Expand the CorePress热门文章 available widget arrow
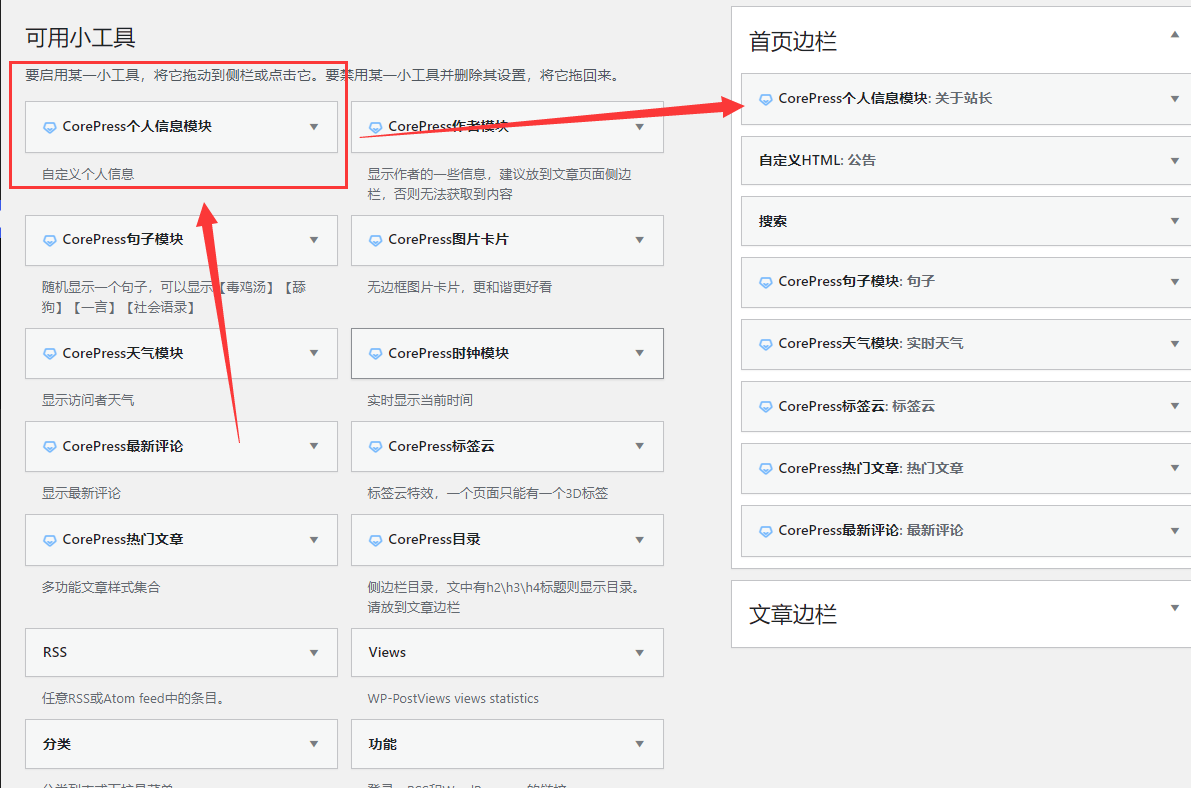The height and width of the screenshot is (788, 1191). (314, 540)
